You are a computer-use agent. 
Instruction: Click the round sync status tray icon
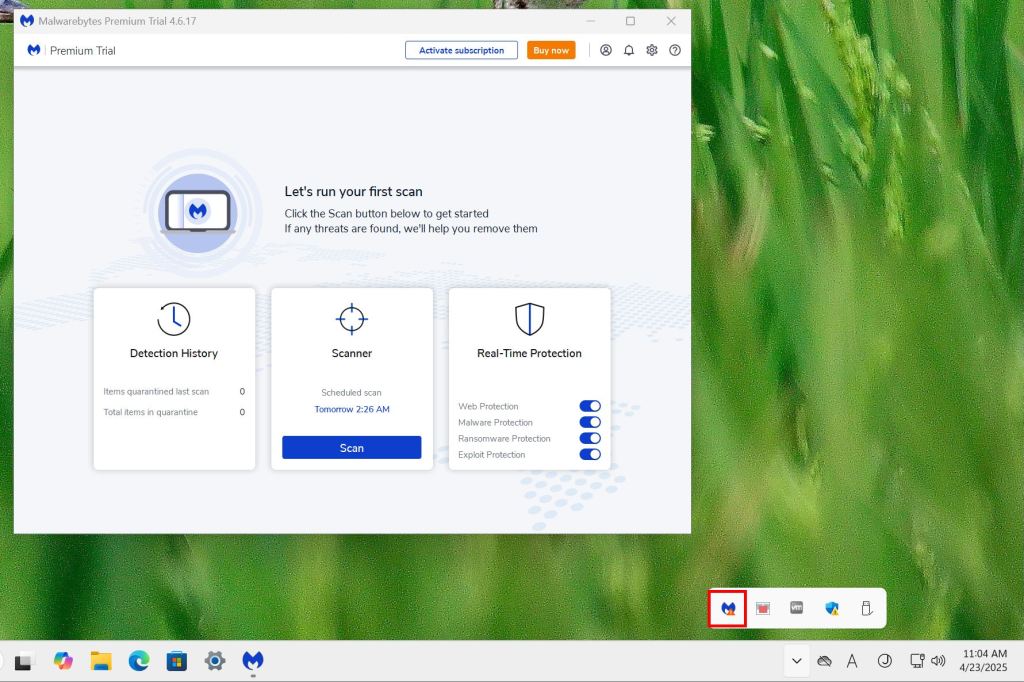tap(884, 661)
